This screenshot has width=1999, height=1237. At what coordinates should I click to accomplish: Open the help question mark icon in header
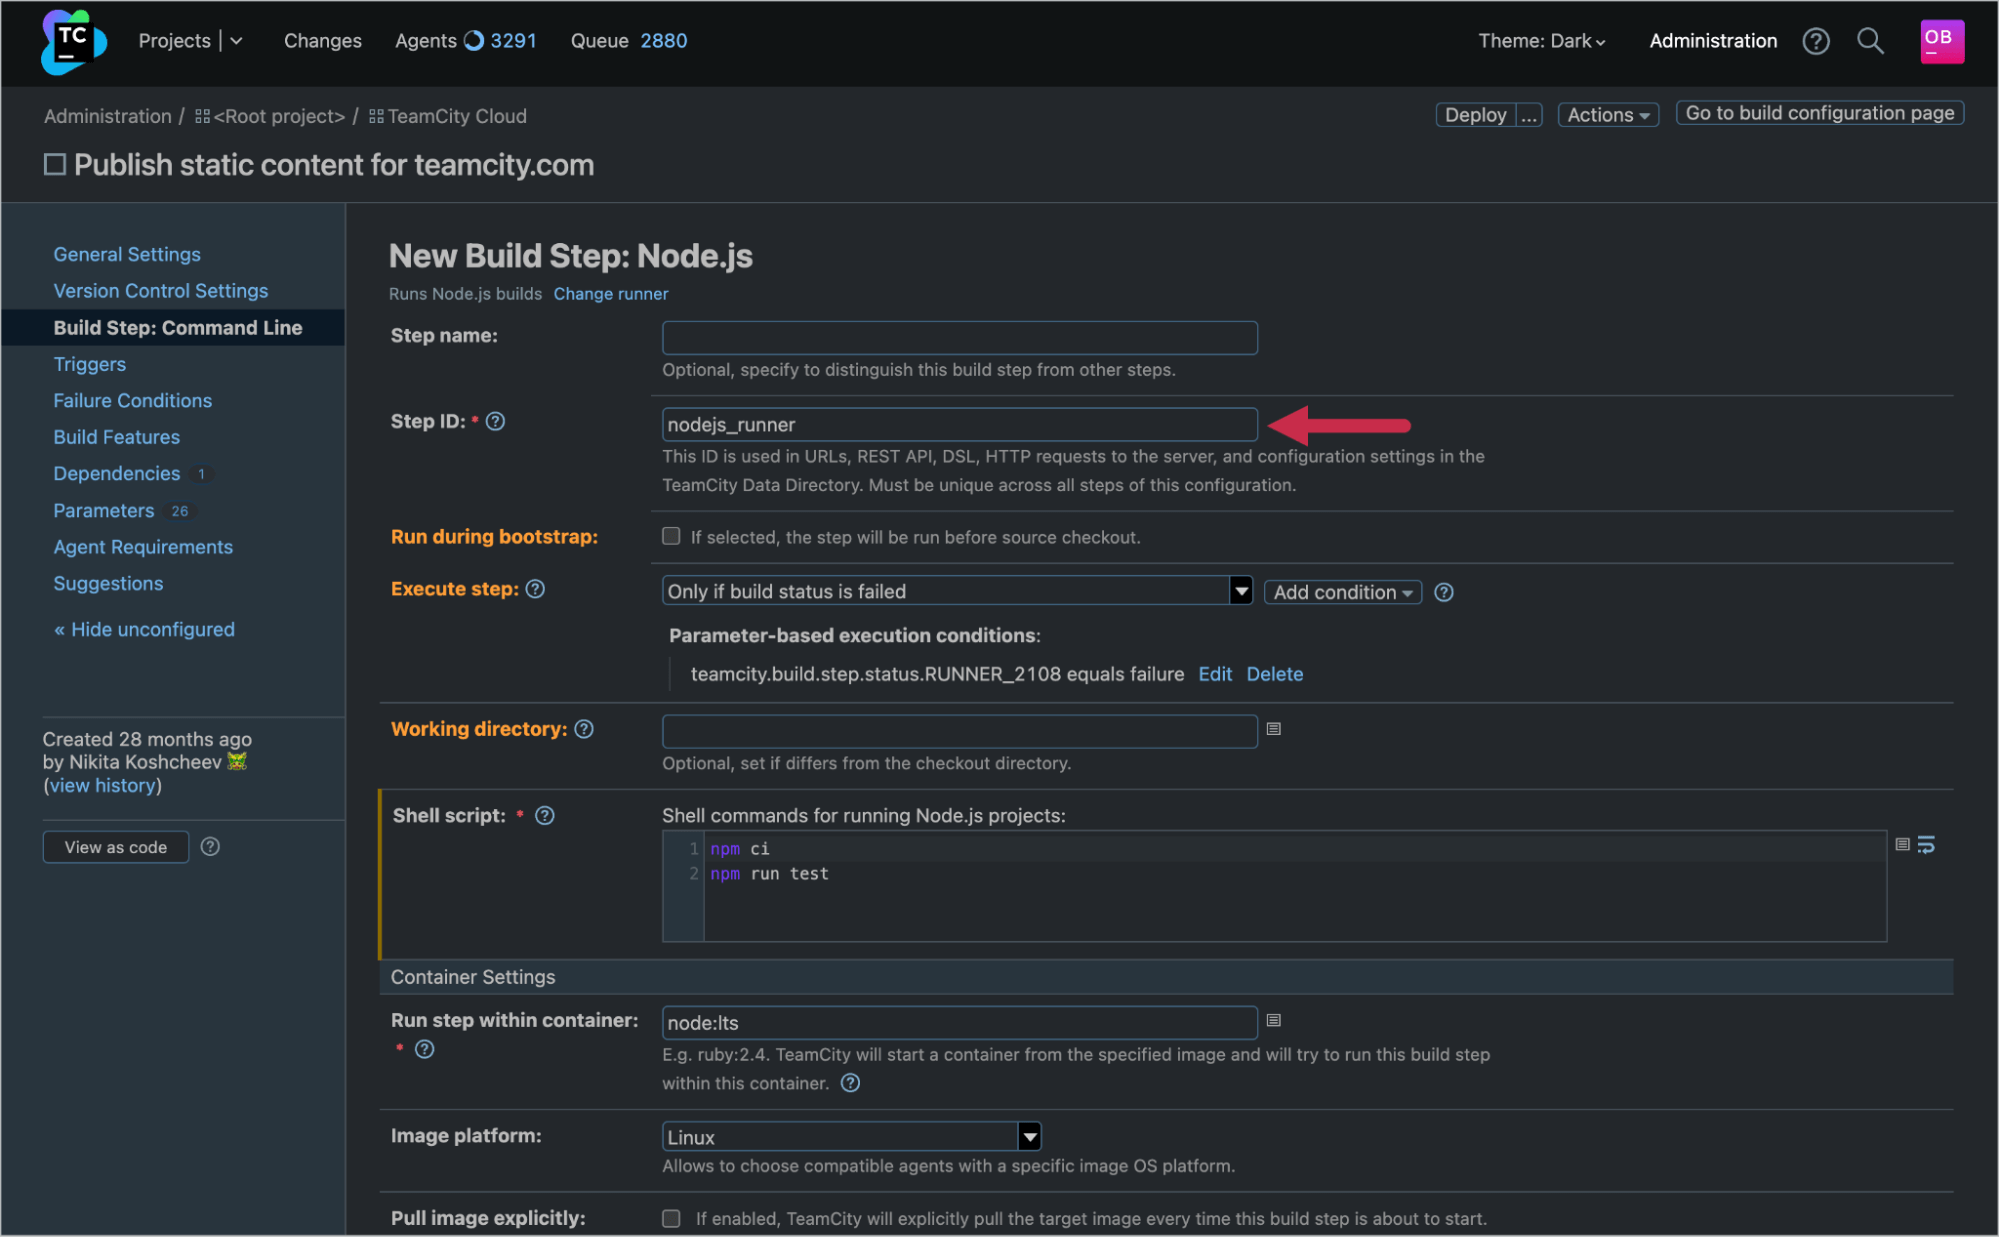1816,41
